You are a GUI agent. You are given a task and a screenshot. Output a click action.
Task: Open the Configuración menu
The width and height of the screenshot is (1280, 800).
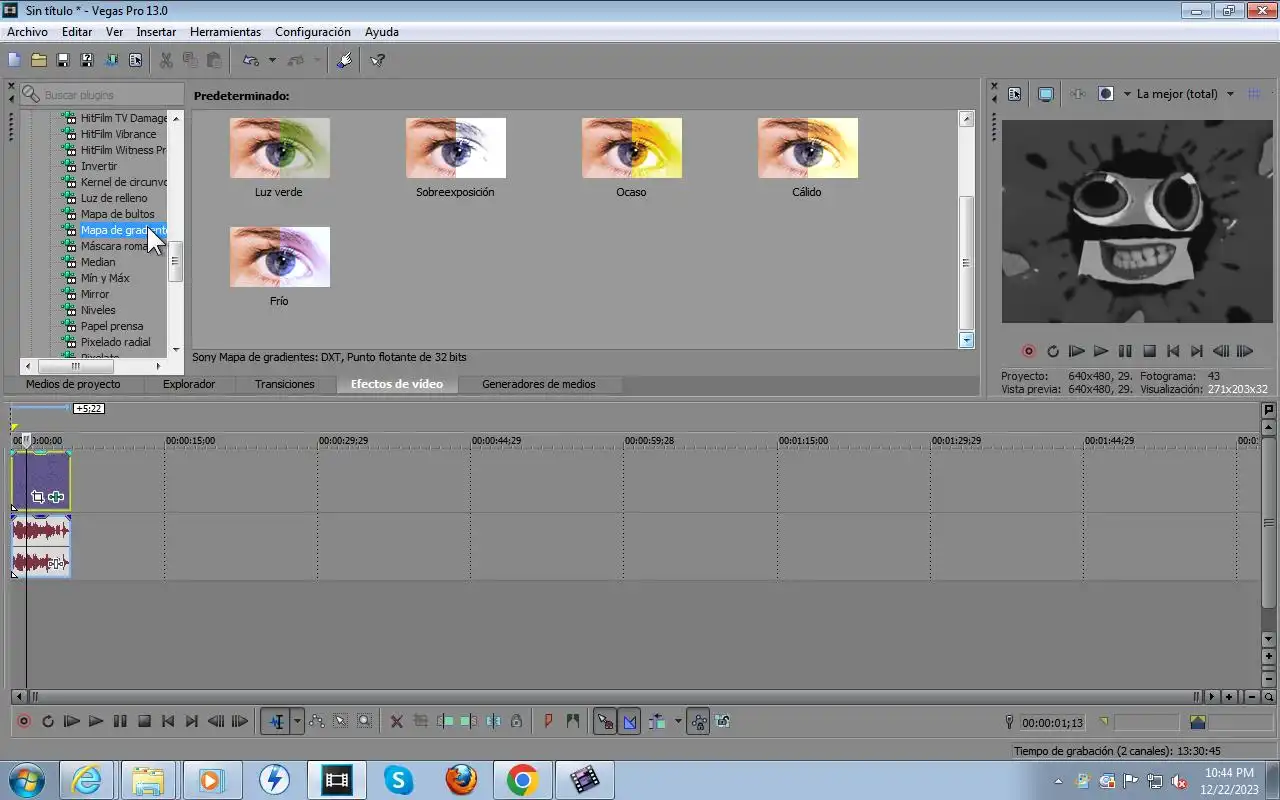(313, 32)
